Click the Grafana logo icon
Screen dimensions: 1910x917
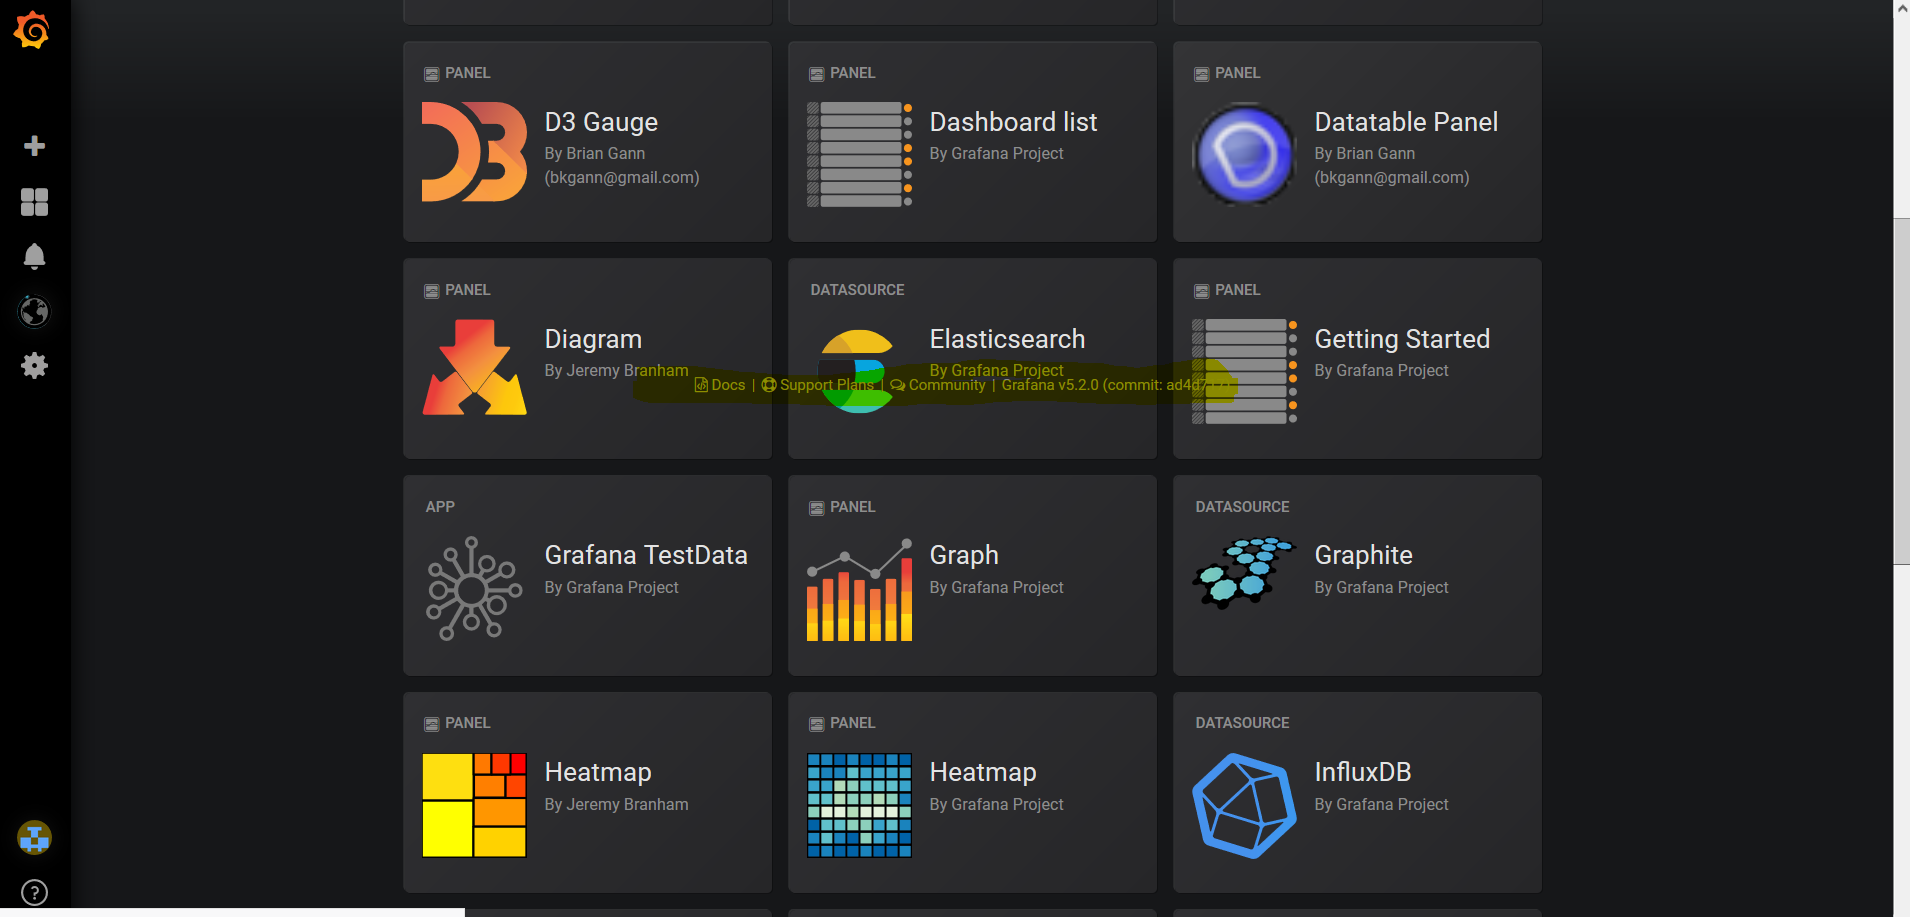point(34,30)
